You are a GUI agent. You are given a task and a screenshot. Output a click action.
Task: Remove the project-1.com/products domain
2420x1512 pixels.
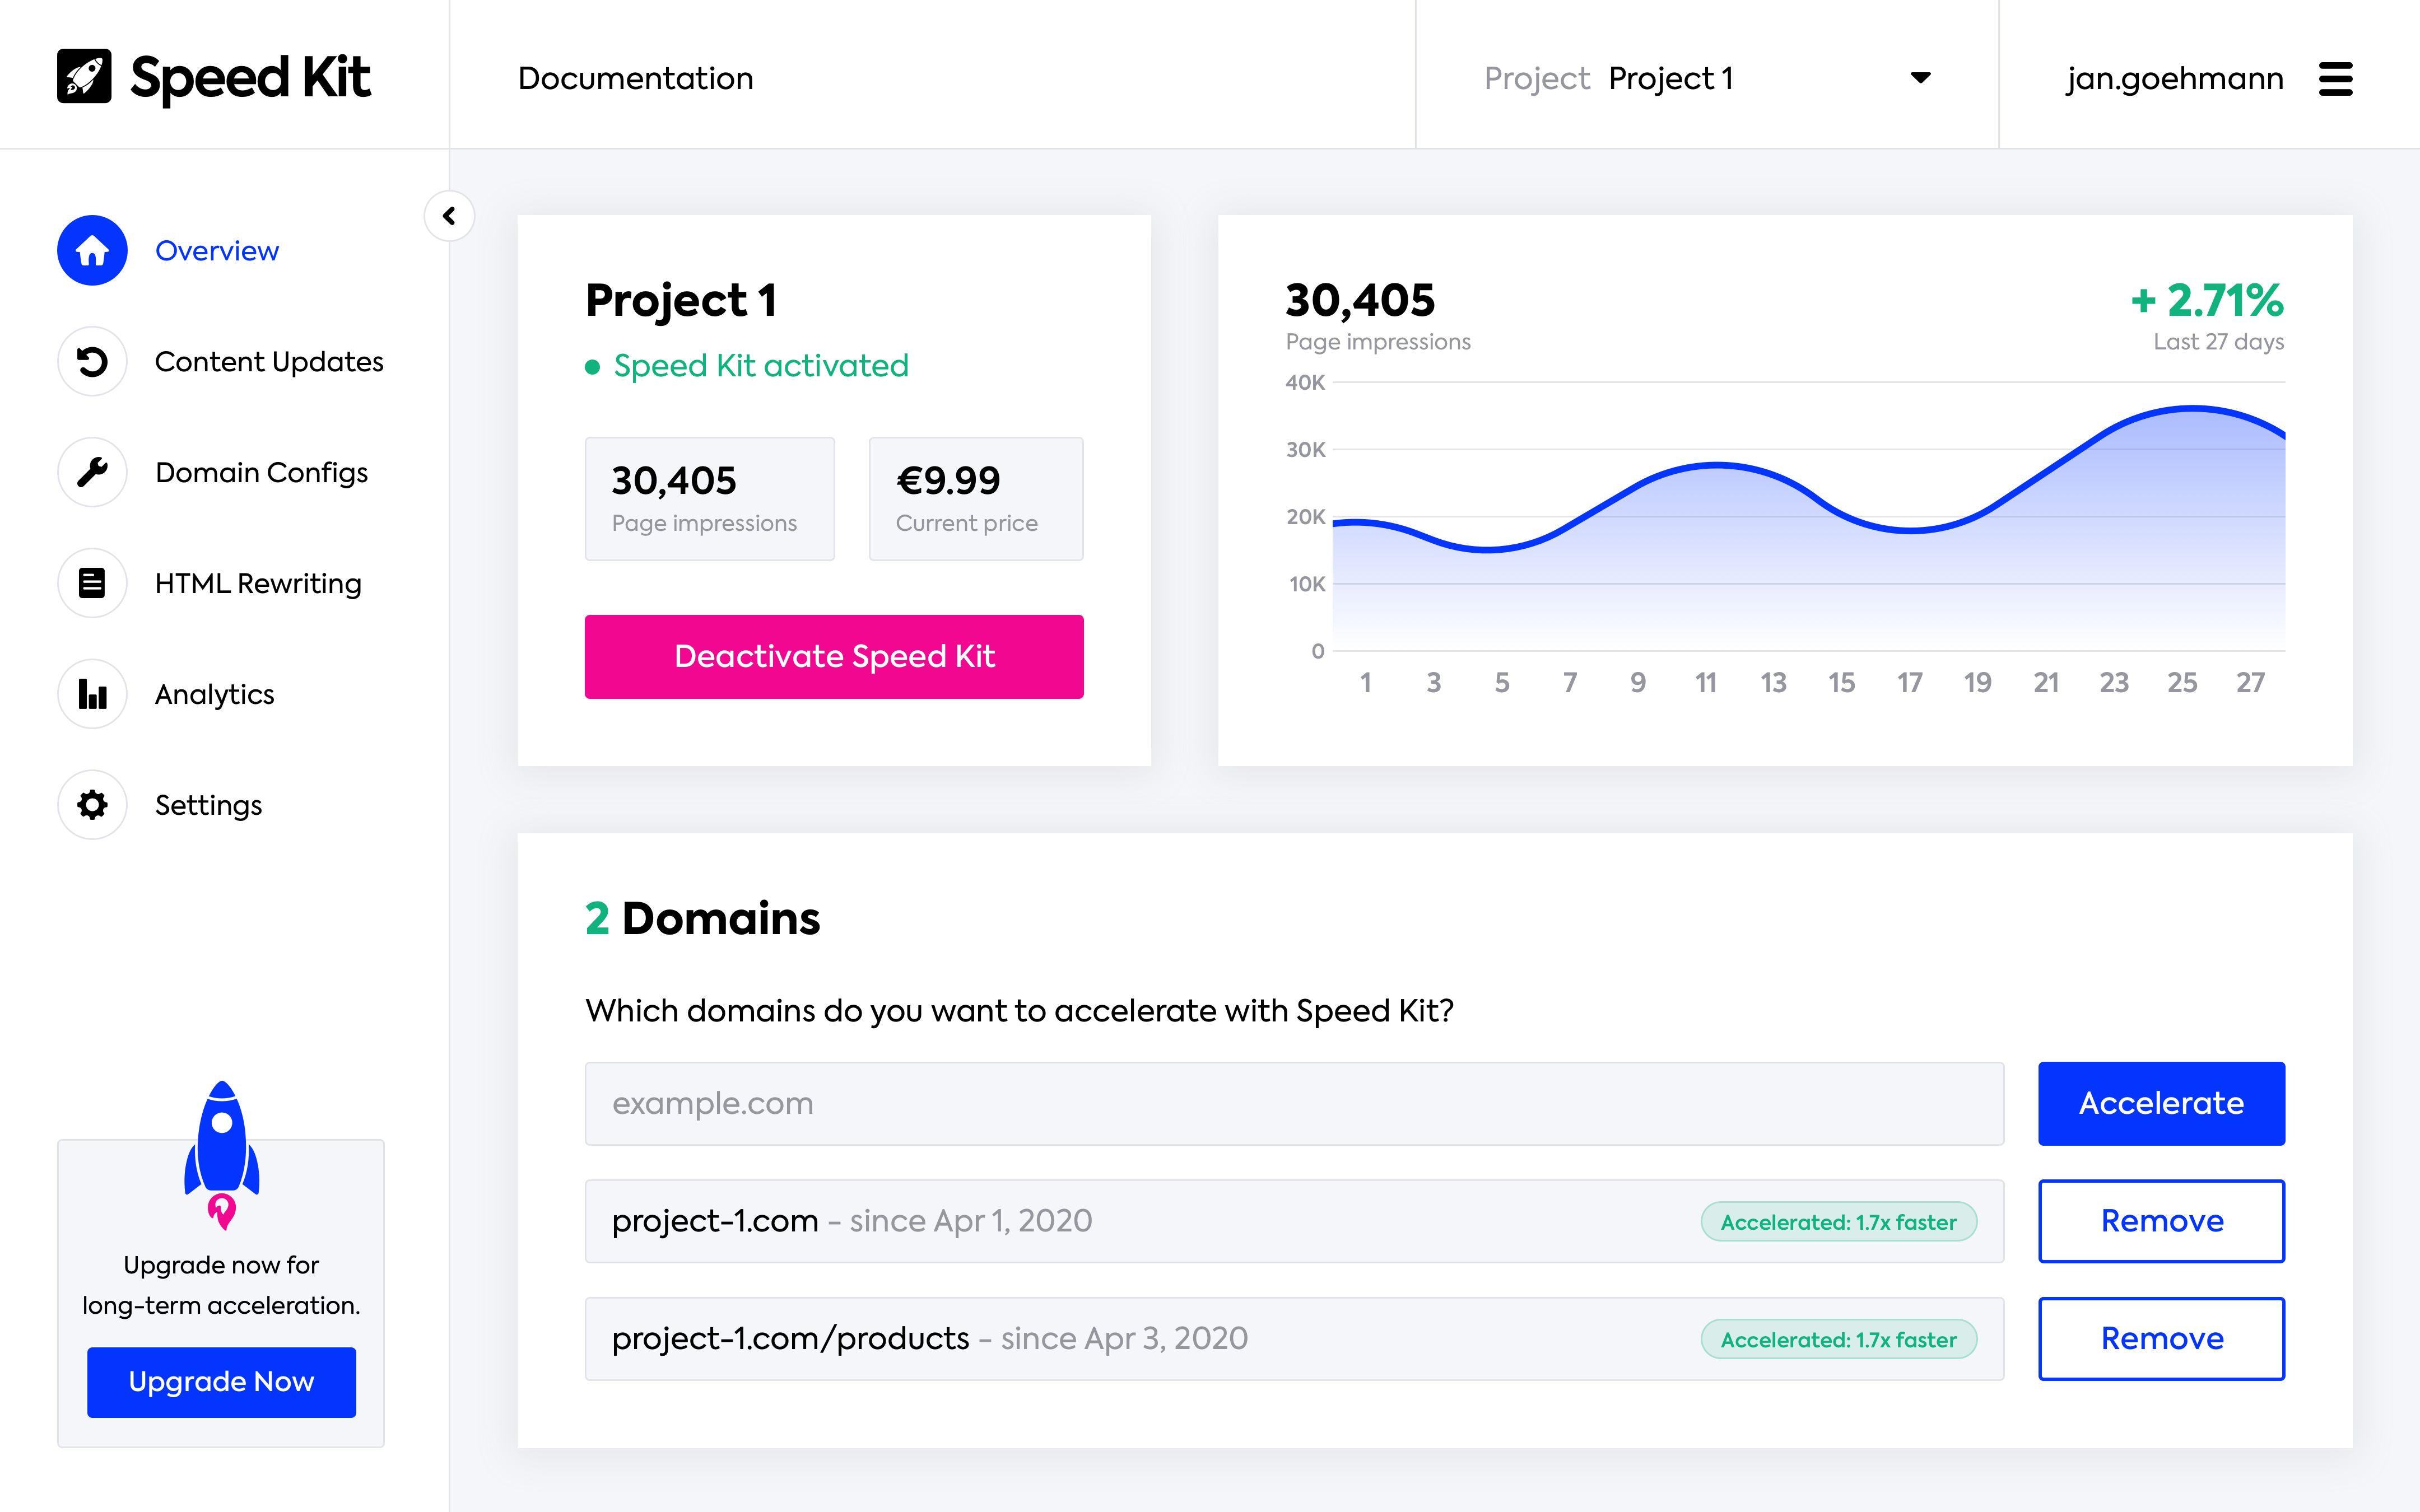click(x=2161, y=1339)
